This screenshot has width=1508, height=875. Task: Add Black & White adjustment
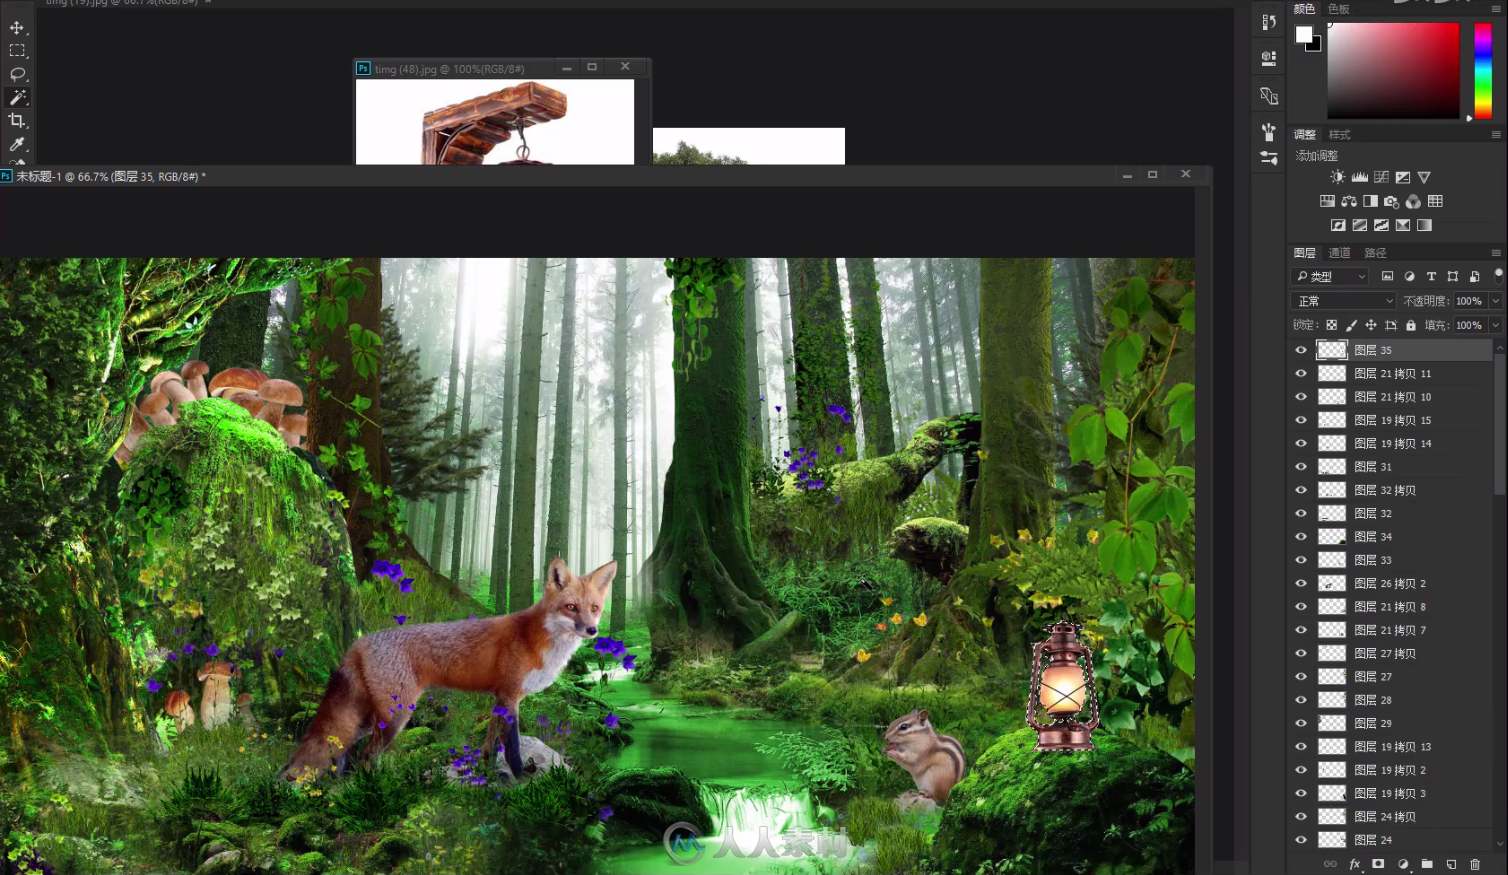tap(1370, 201)
